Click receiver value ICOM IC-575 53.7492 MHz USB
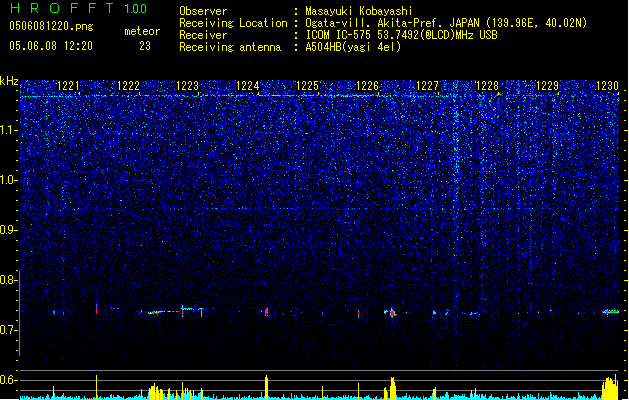Viewport: 629px width, 400px height. tap(401, 35)
